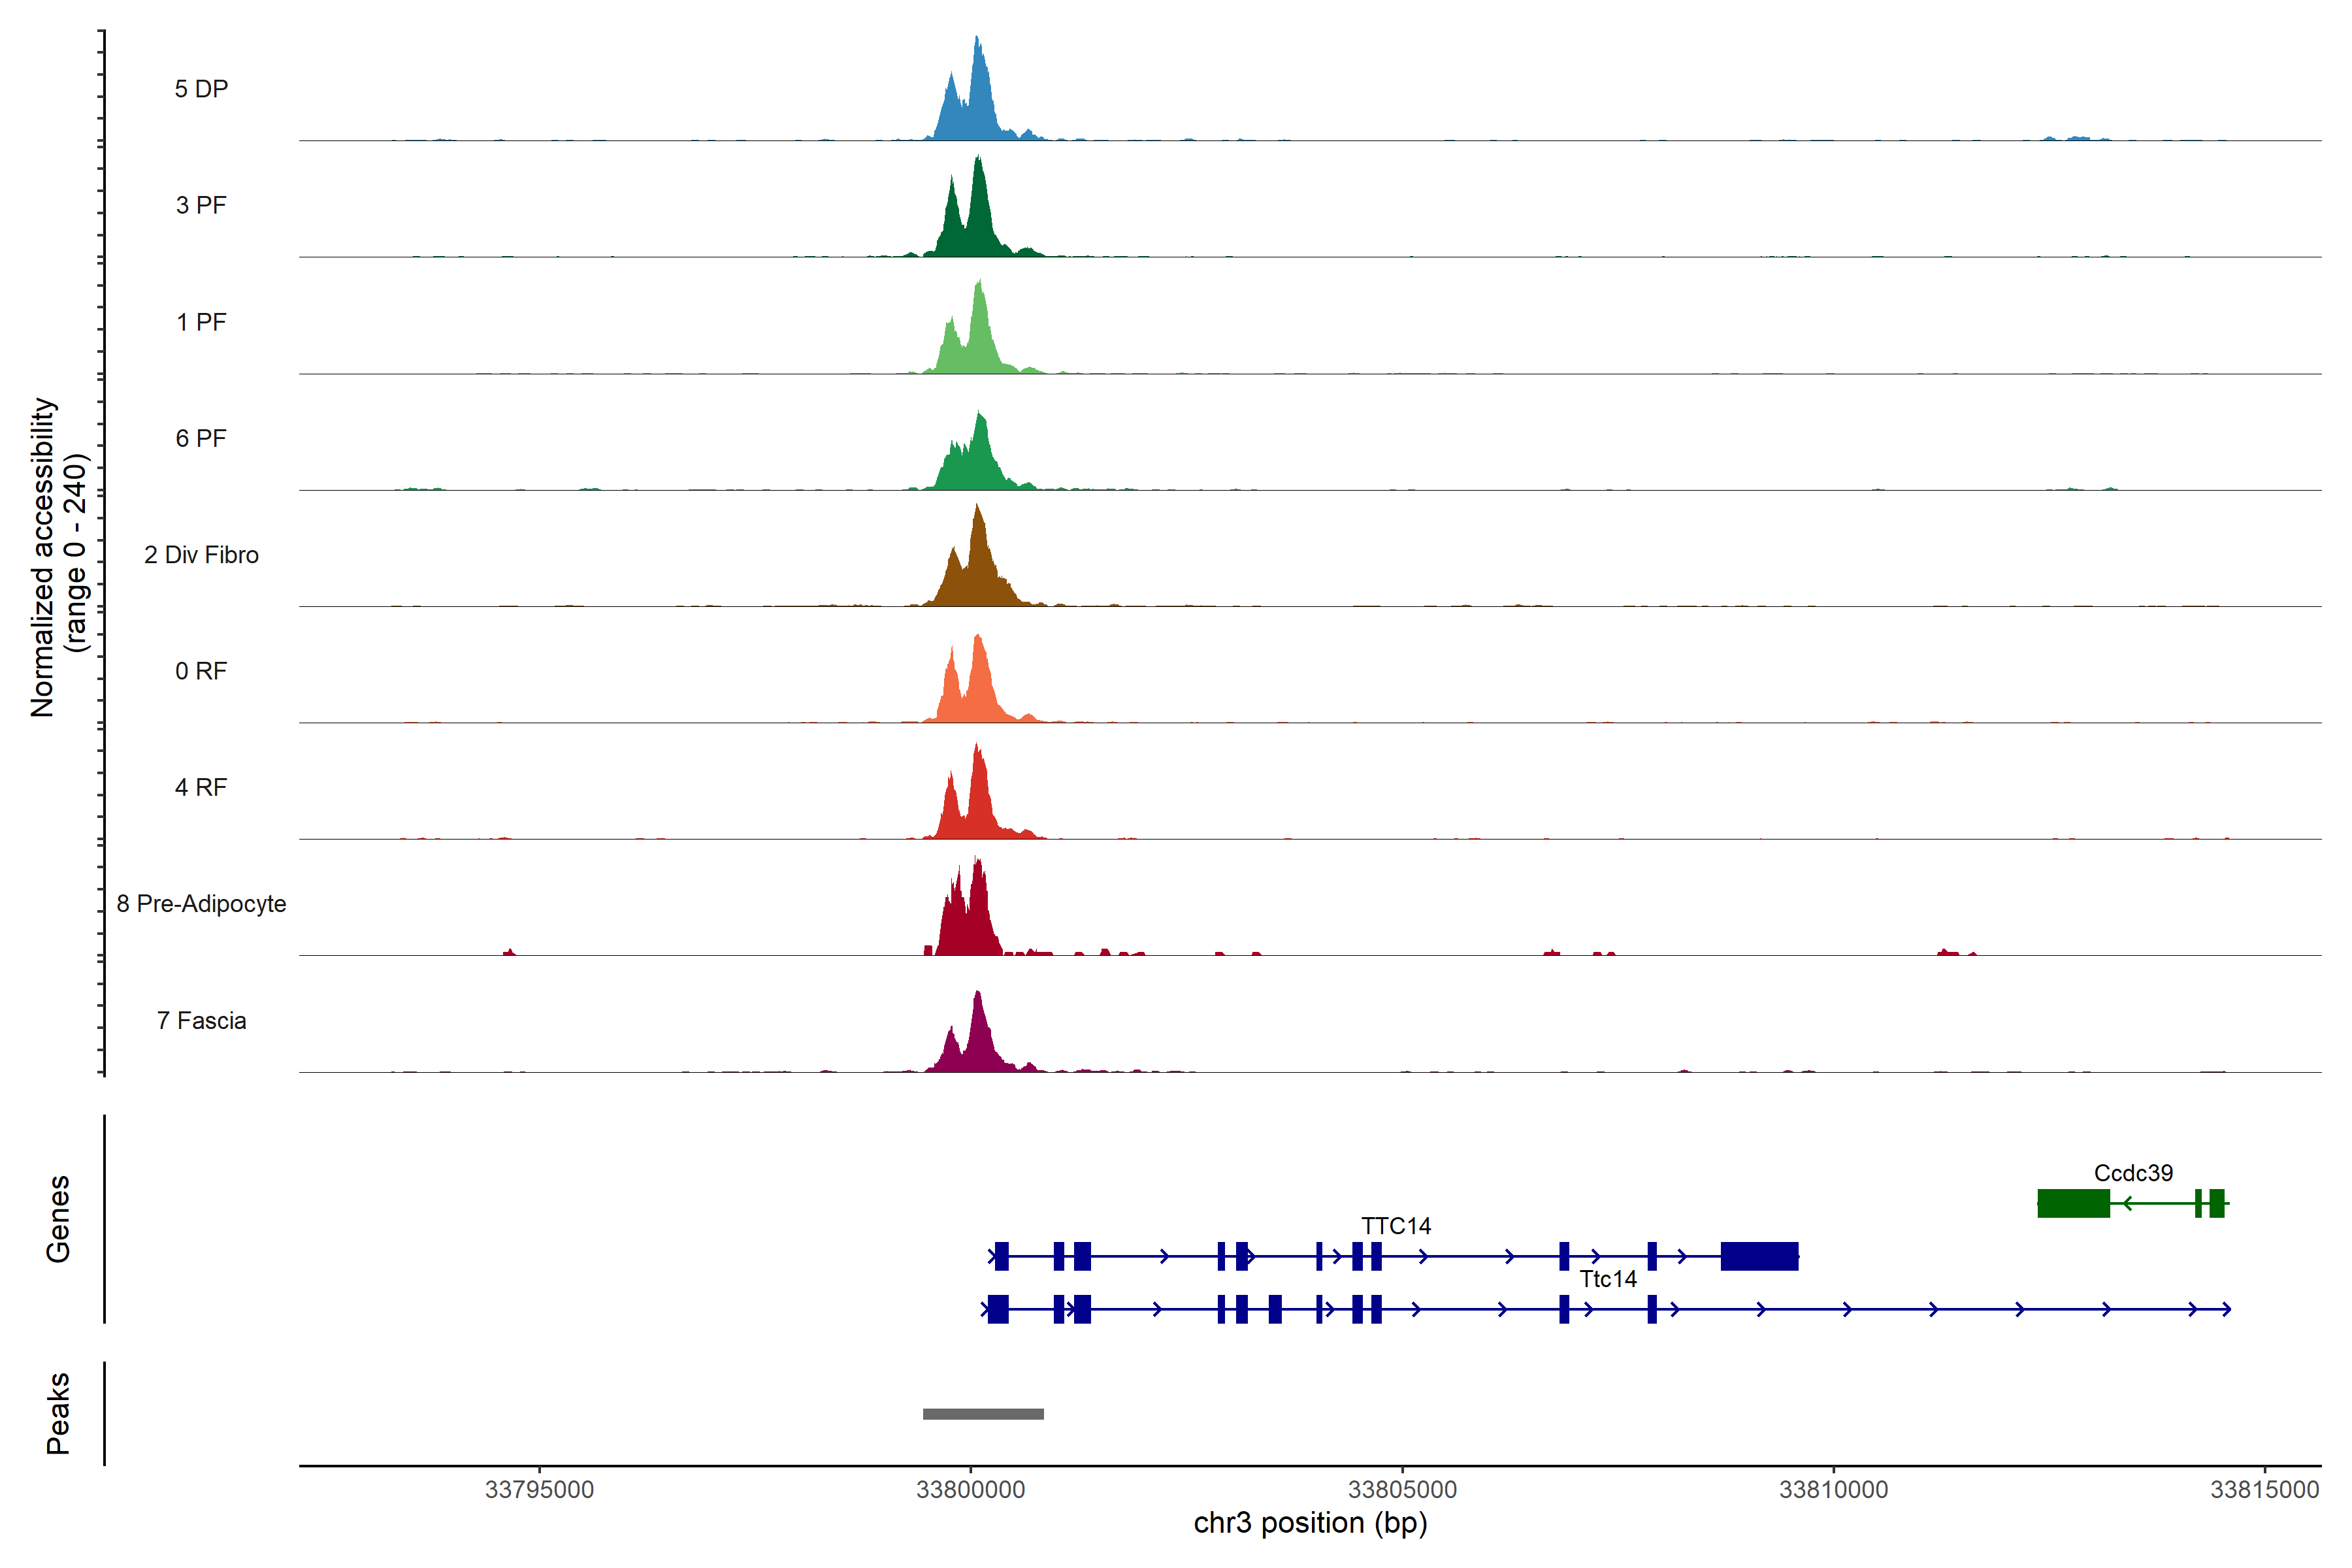This screenshot has width=2352, height=1568.
Task: Click the 5 DP track label
Action: pyautogui.click(x=201, y=89)
